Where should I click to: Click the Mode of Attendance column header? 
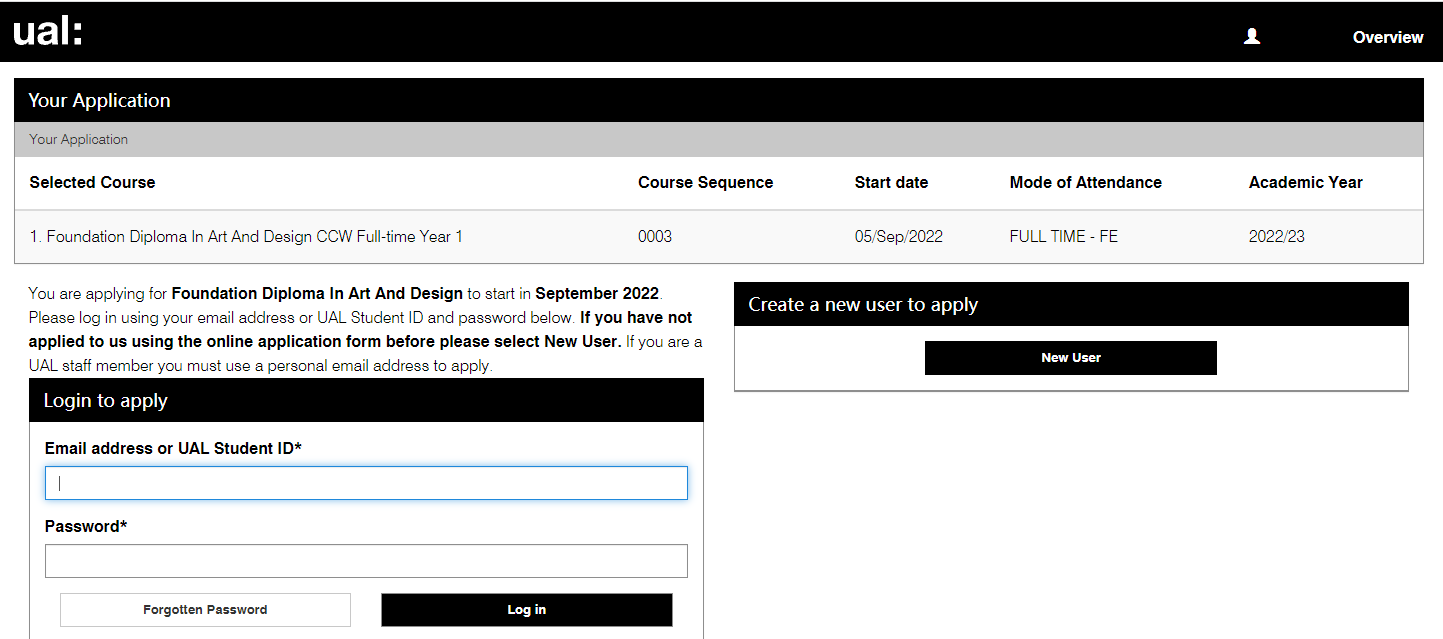click(x=1085, y=182)
